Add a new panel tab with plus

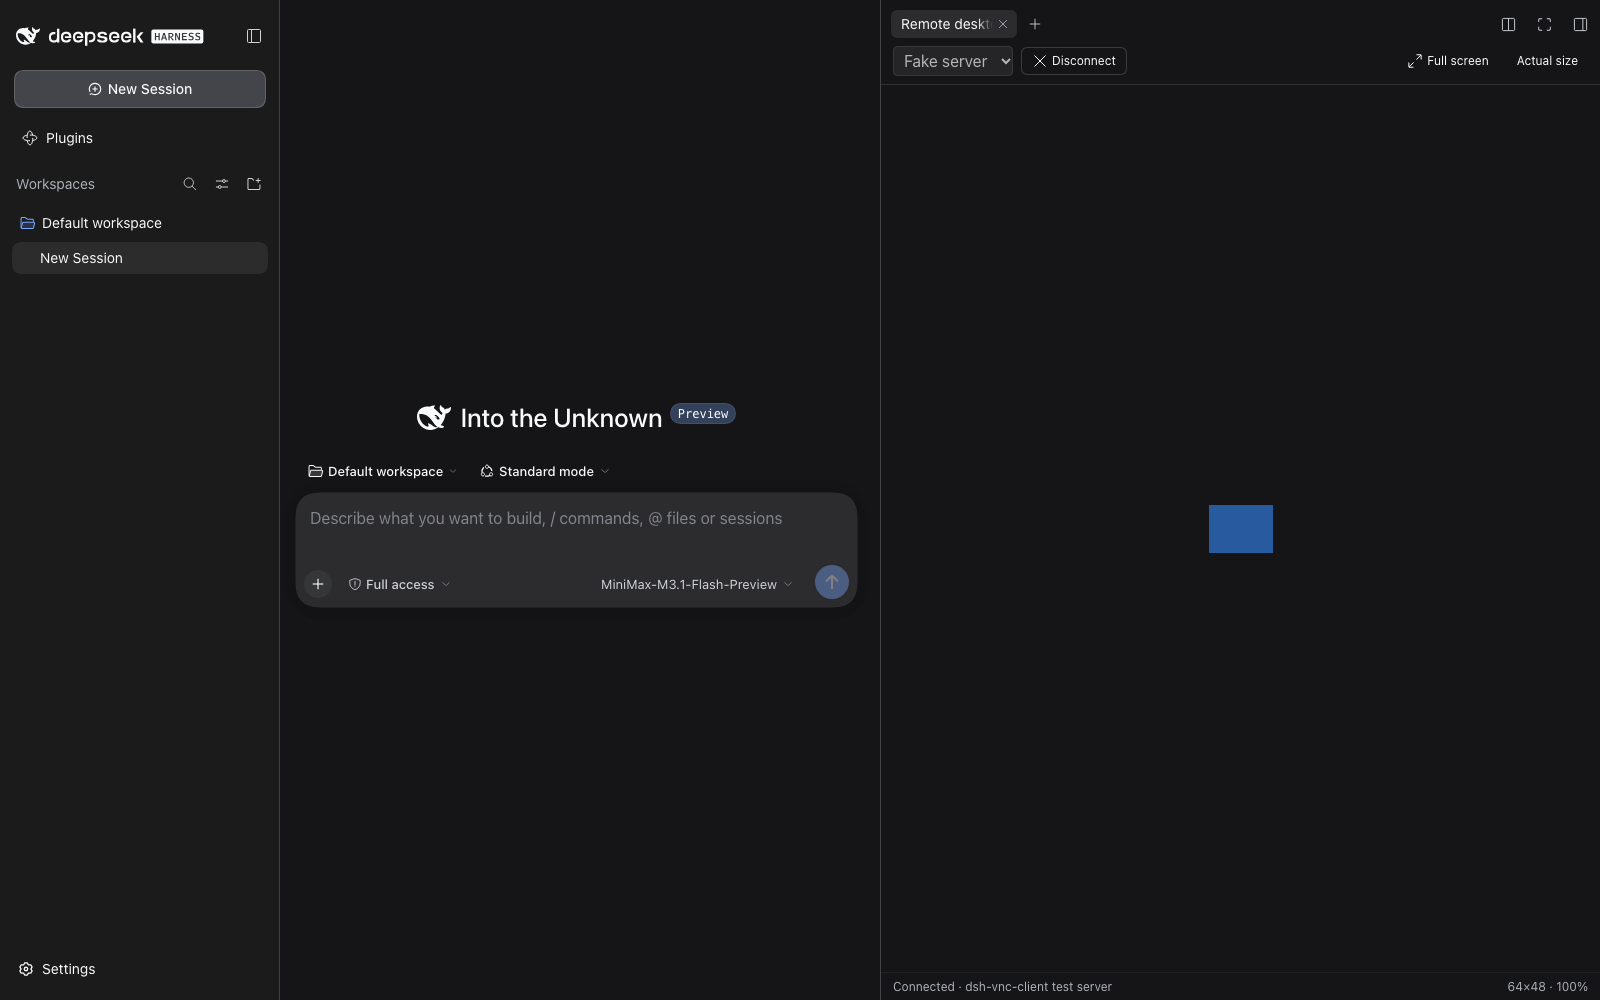pyautogui.click(x=1035, y=24)
